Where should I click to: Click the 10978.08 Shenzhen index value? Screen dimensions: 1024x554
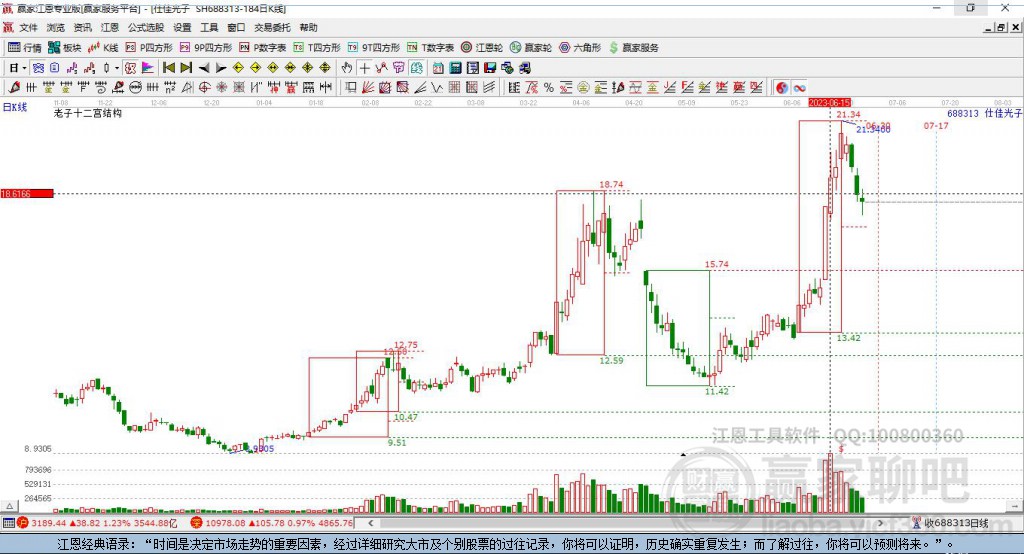point(227,523)
